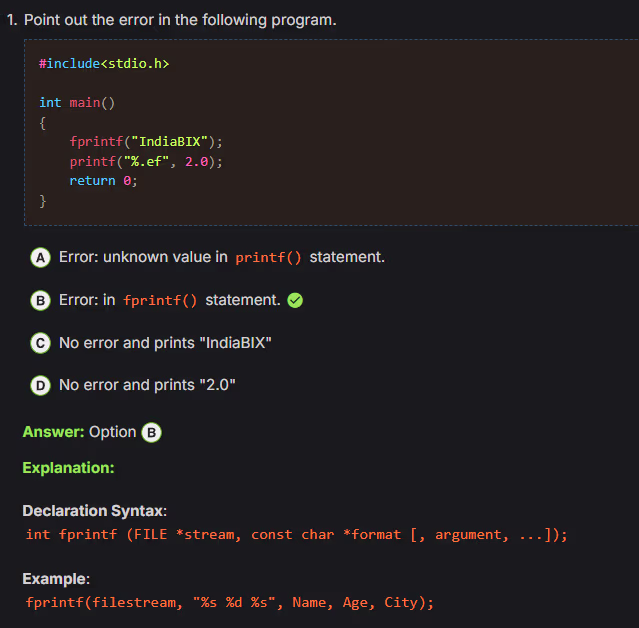The image size is (639, 628).
Task: Select the option A circle
Action: coord(41,258)
